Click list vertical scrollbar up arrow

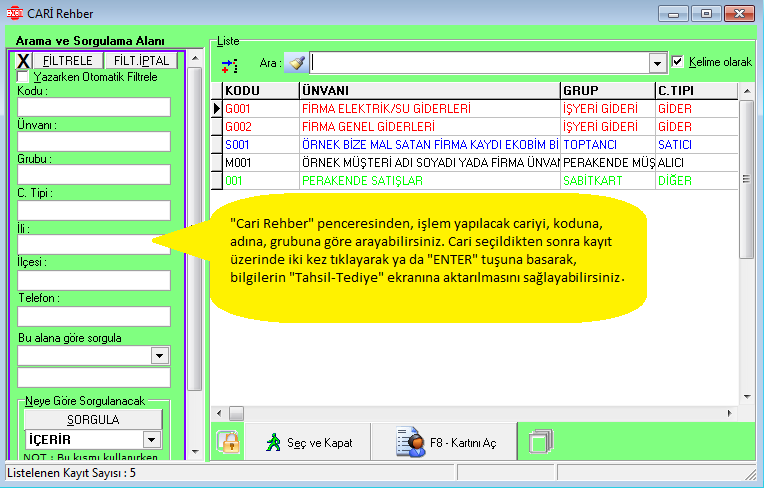pyautogui.click(x=746, y=91)
